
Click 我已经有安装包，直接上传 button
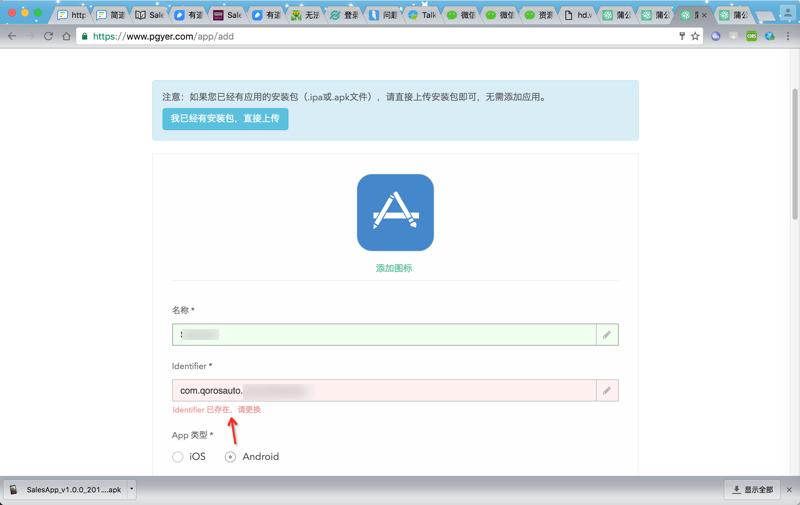225,119
